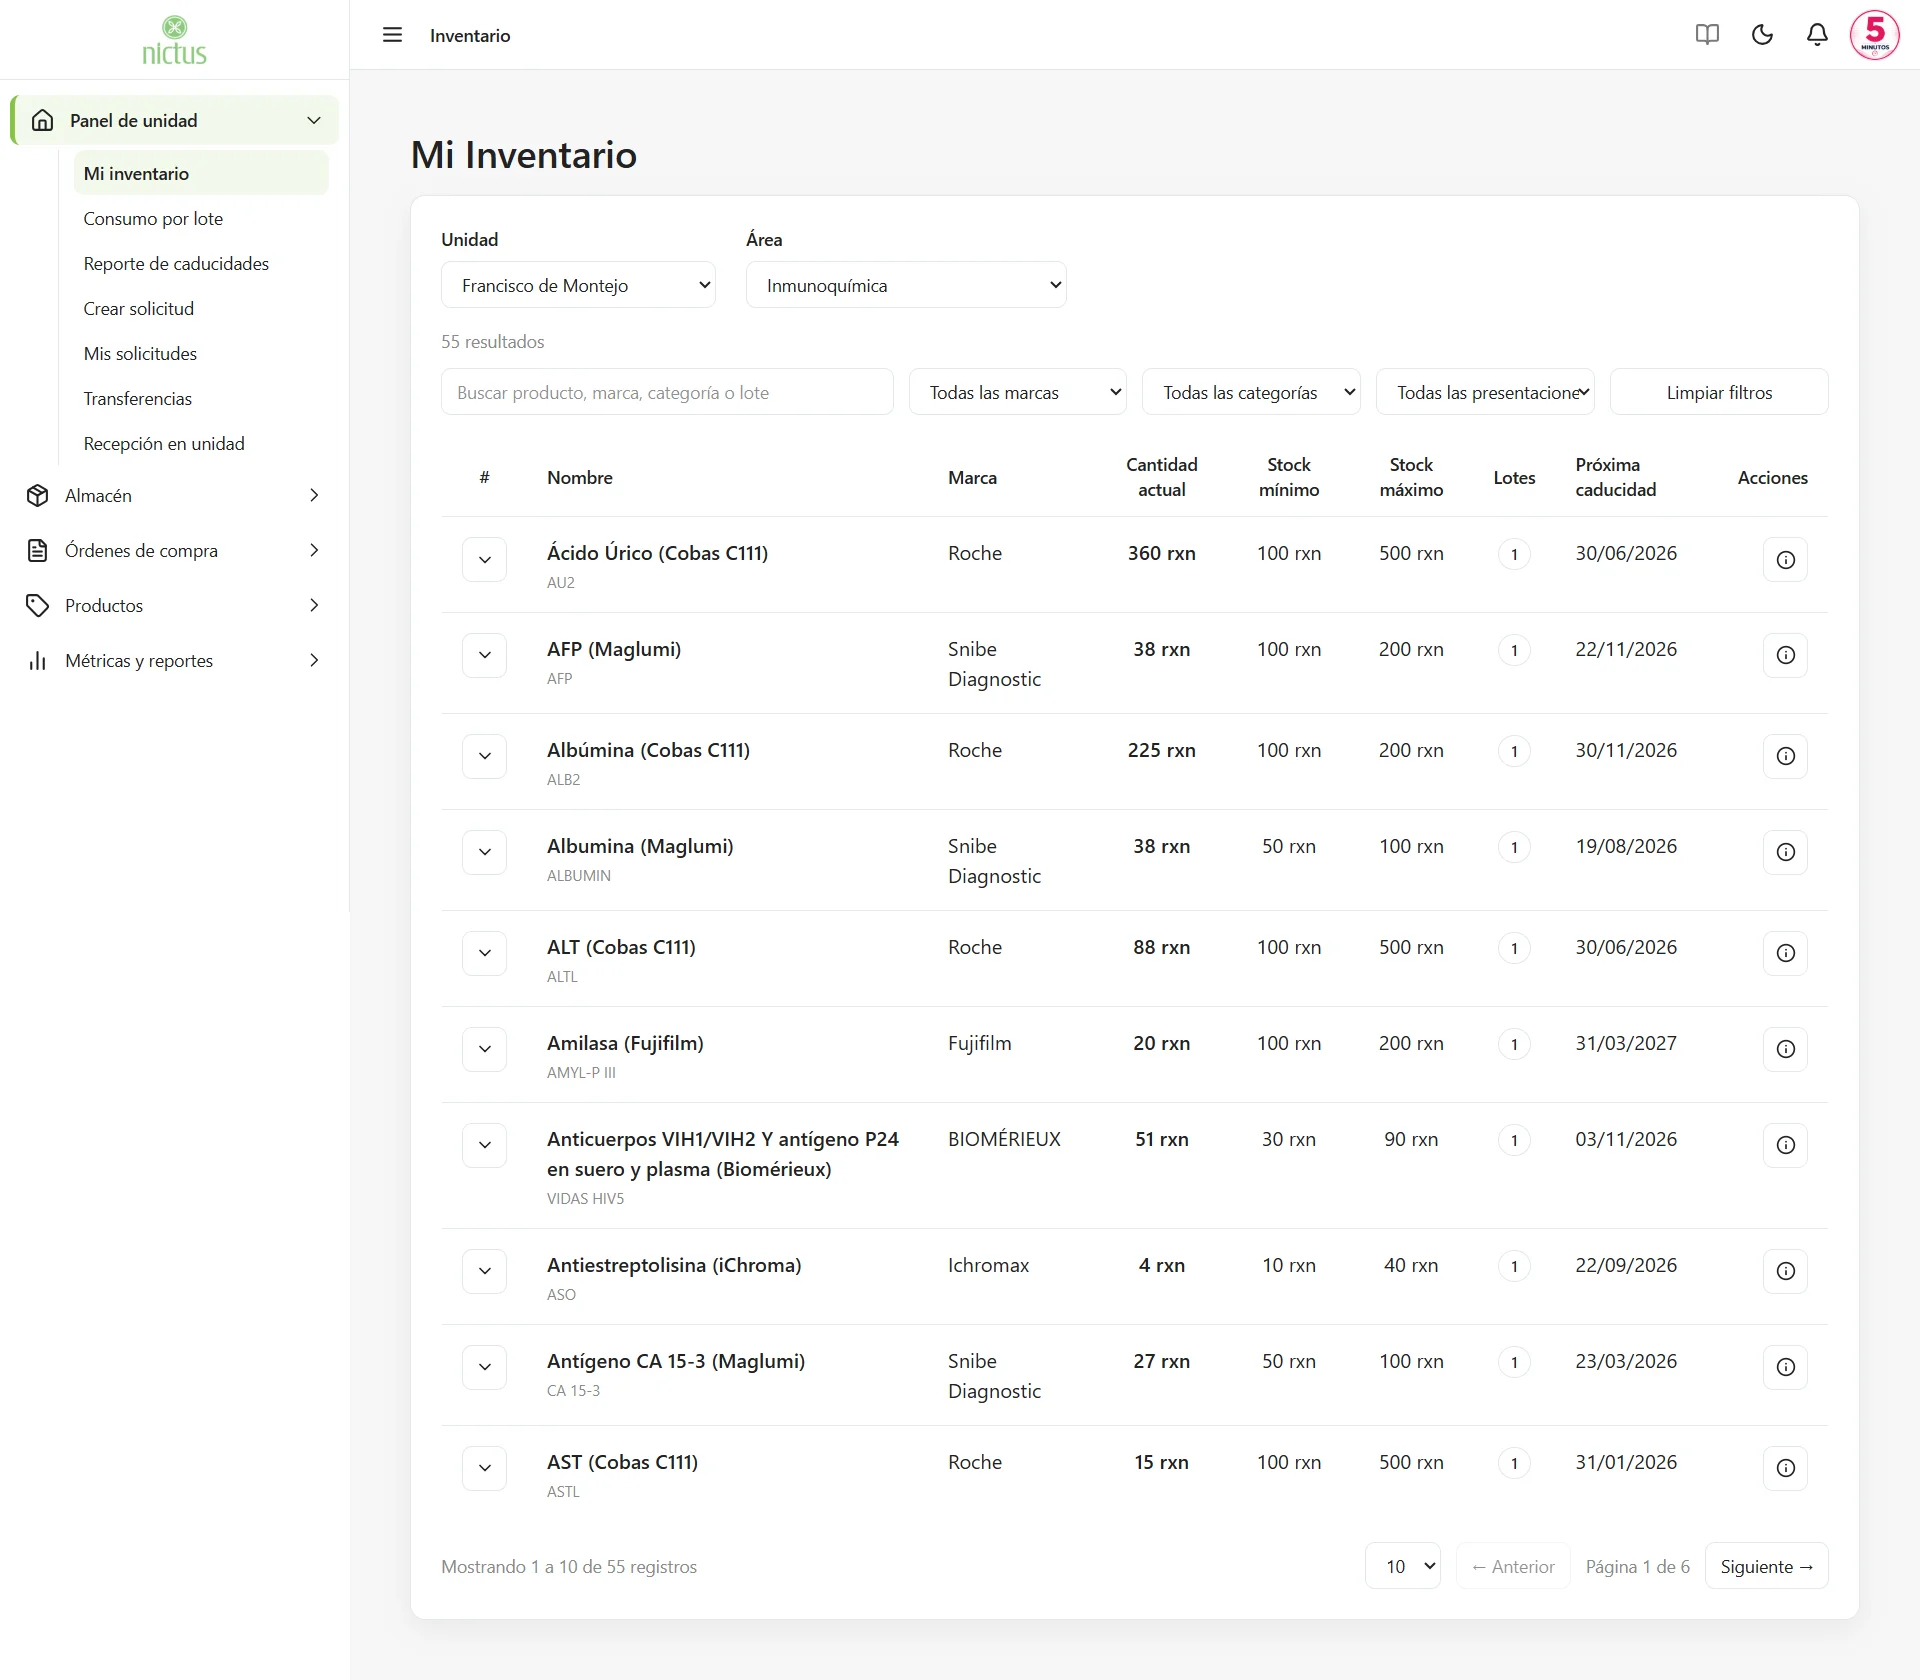Viewport: 1920px width, 1680px height.
Task: Open info for Albúmina (Cobas C111)
Action: coord(1785,756)
